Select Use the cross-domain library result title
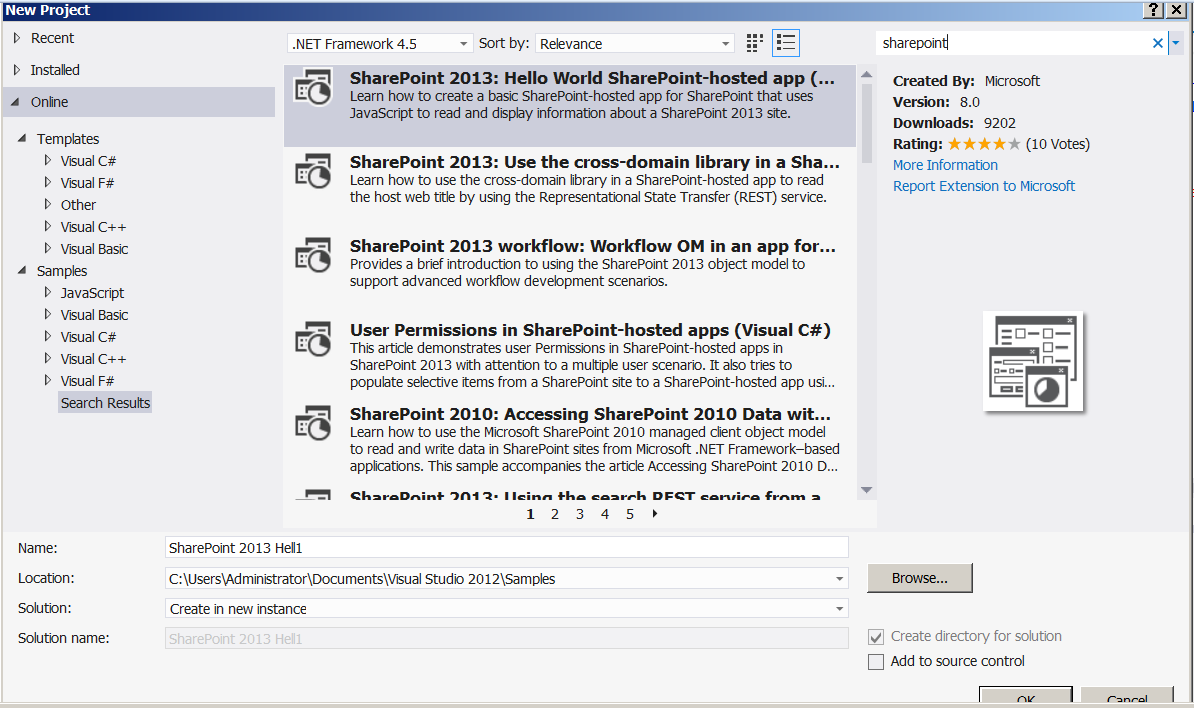Screen dimensions: 1194x708 (595, 162)
